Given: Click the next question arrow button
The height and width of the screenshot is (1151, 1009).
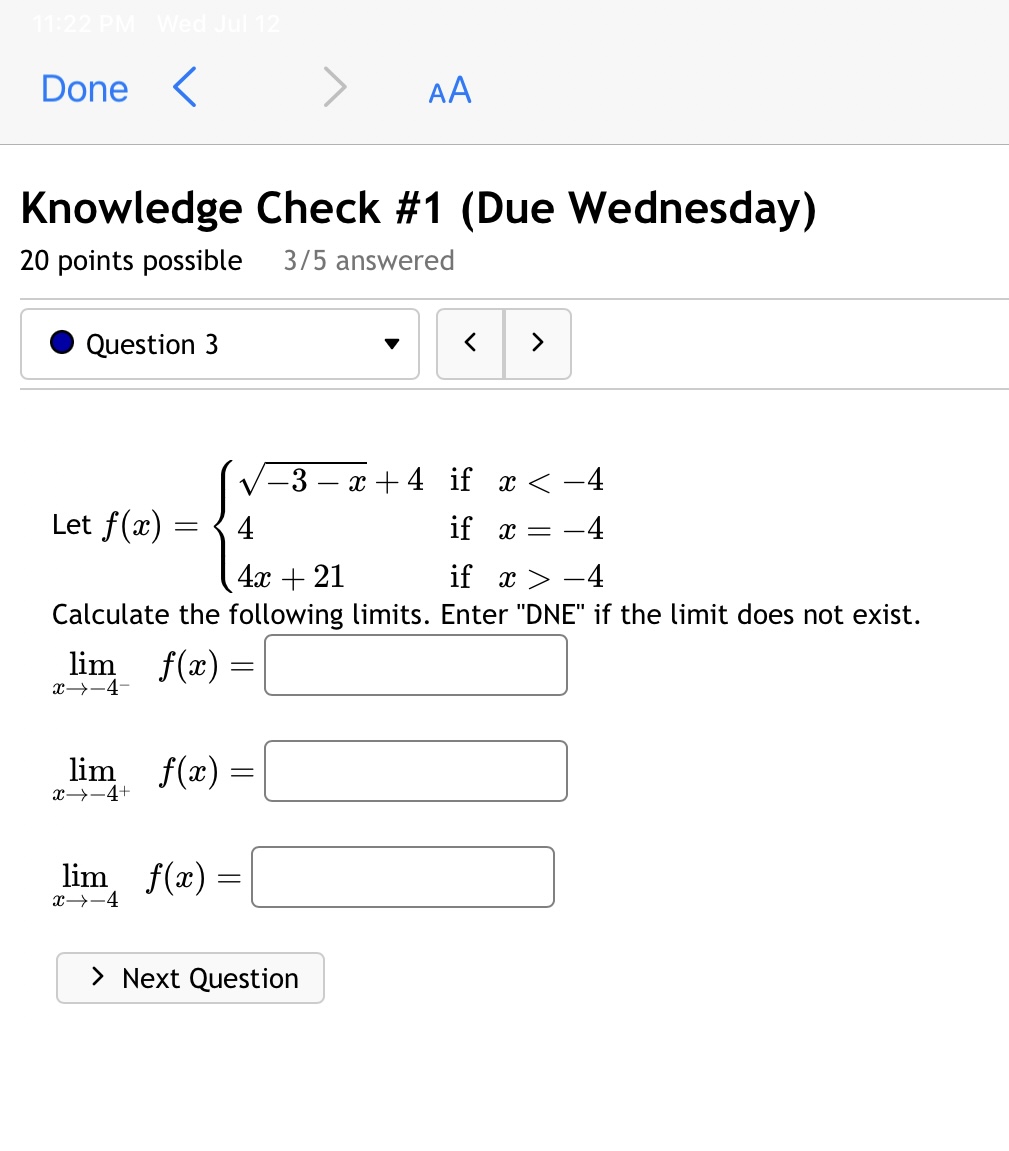Looking at the screenshot, I should (537, 343).
